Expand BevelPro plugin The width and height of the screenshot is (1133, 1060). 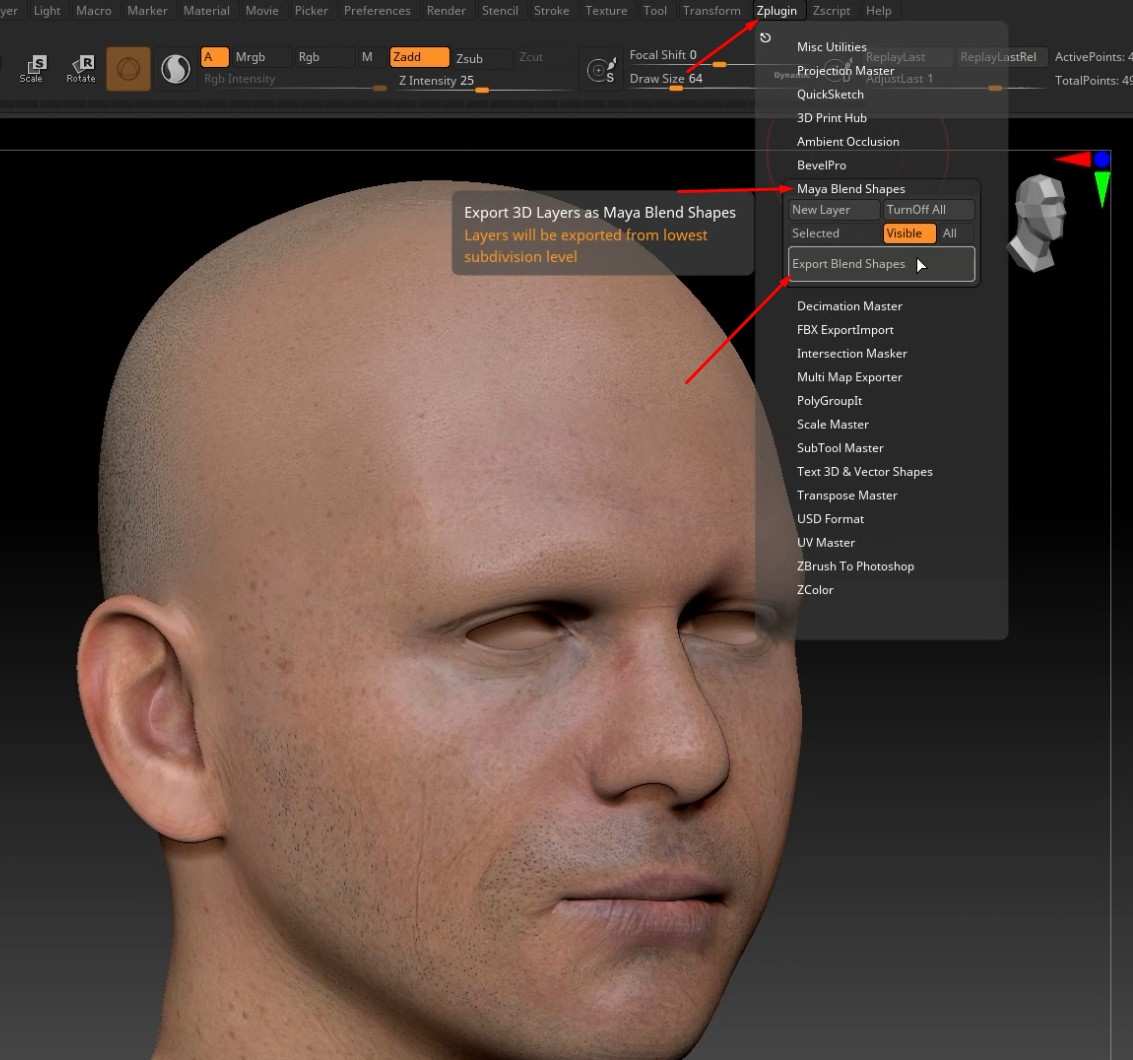tap(821, 165)
